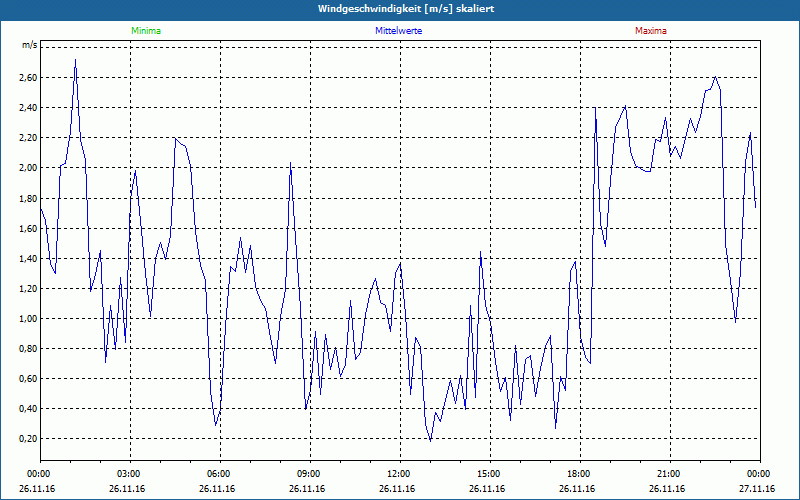Screen dimensions: 800x500
Task: Click the 15:00 time axis label
Action: [x=490, y=474]
